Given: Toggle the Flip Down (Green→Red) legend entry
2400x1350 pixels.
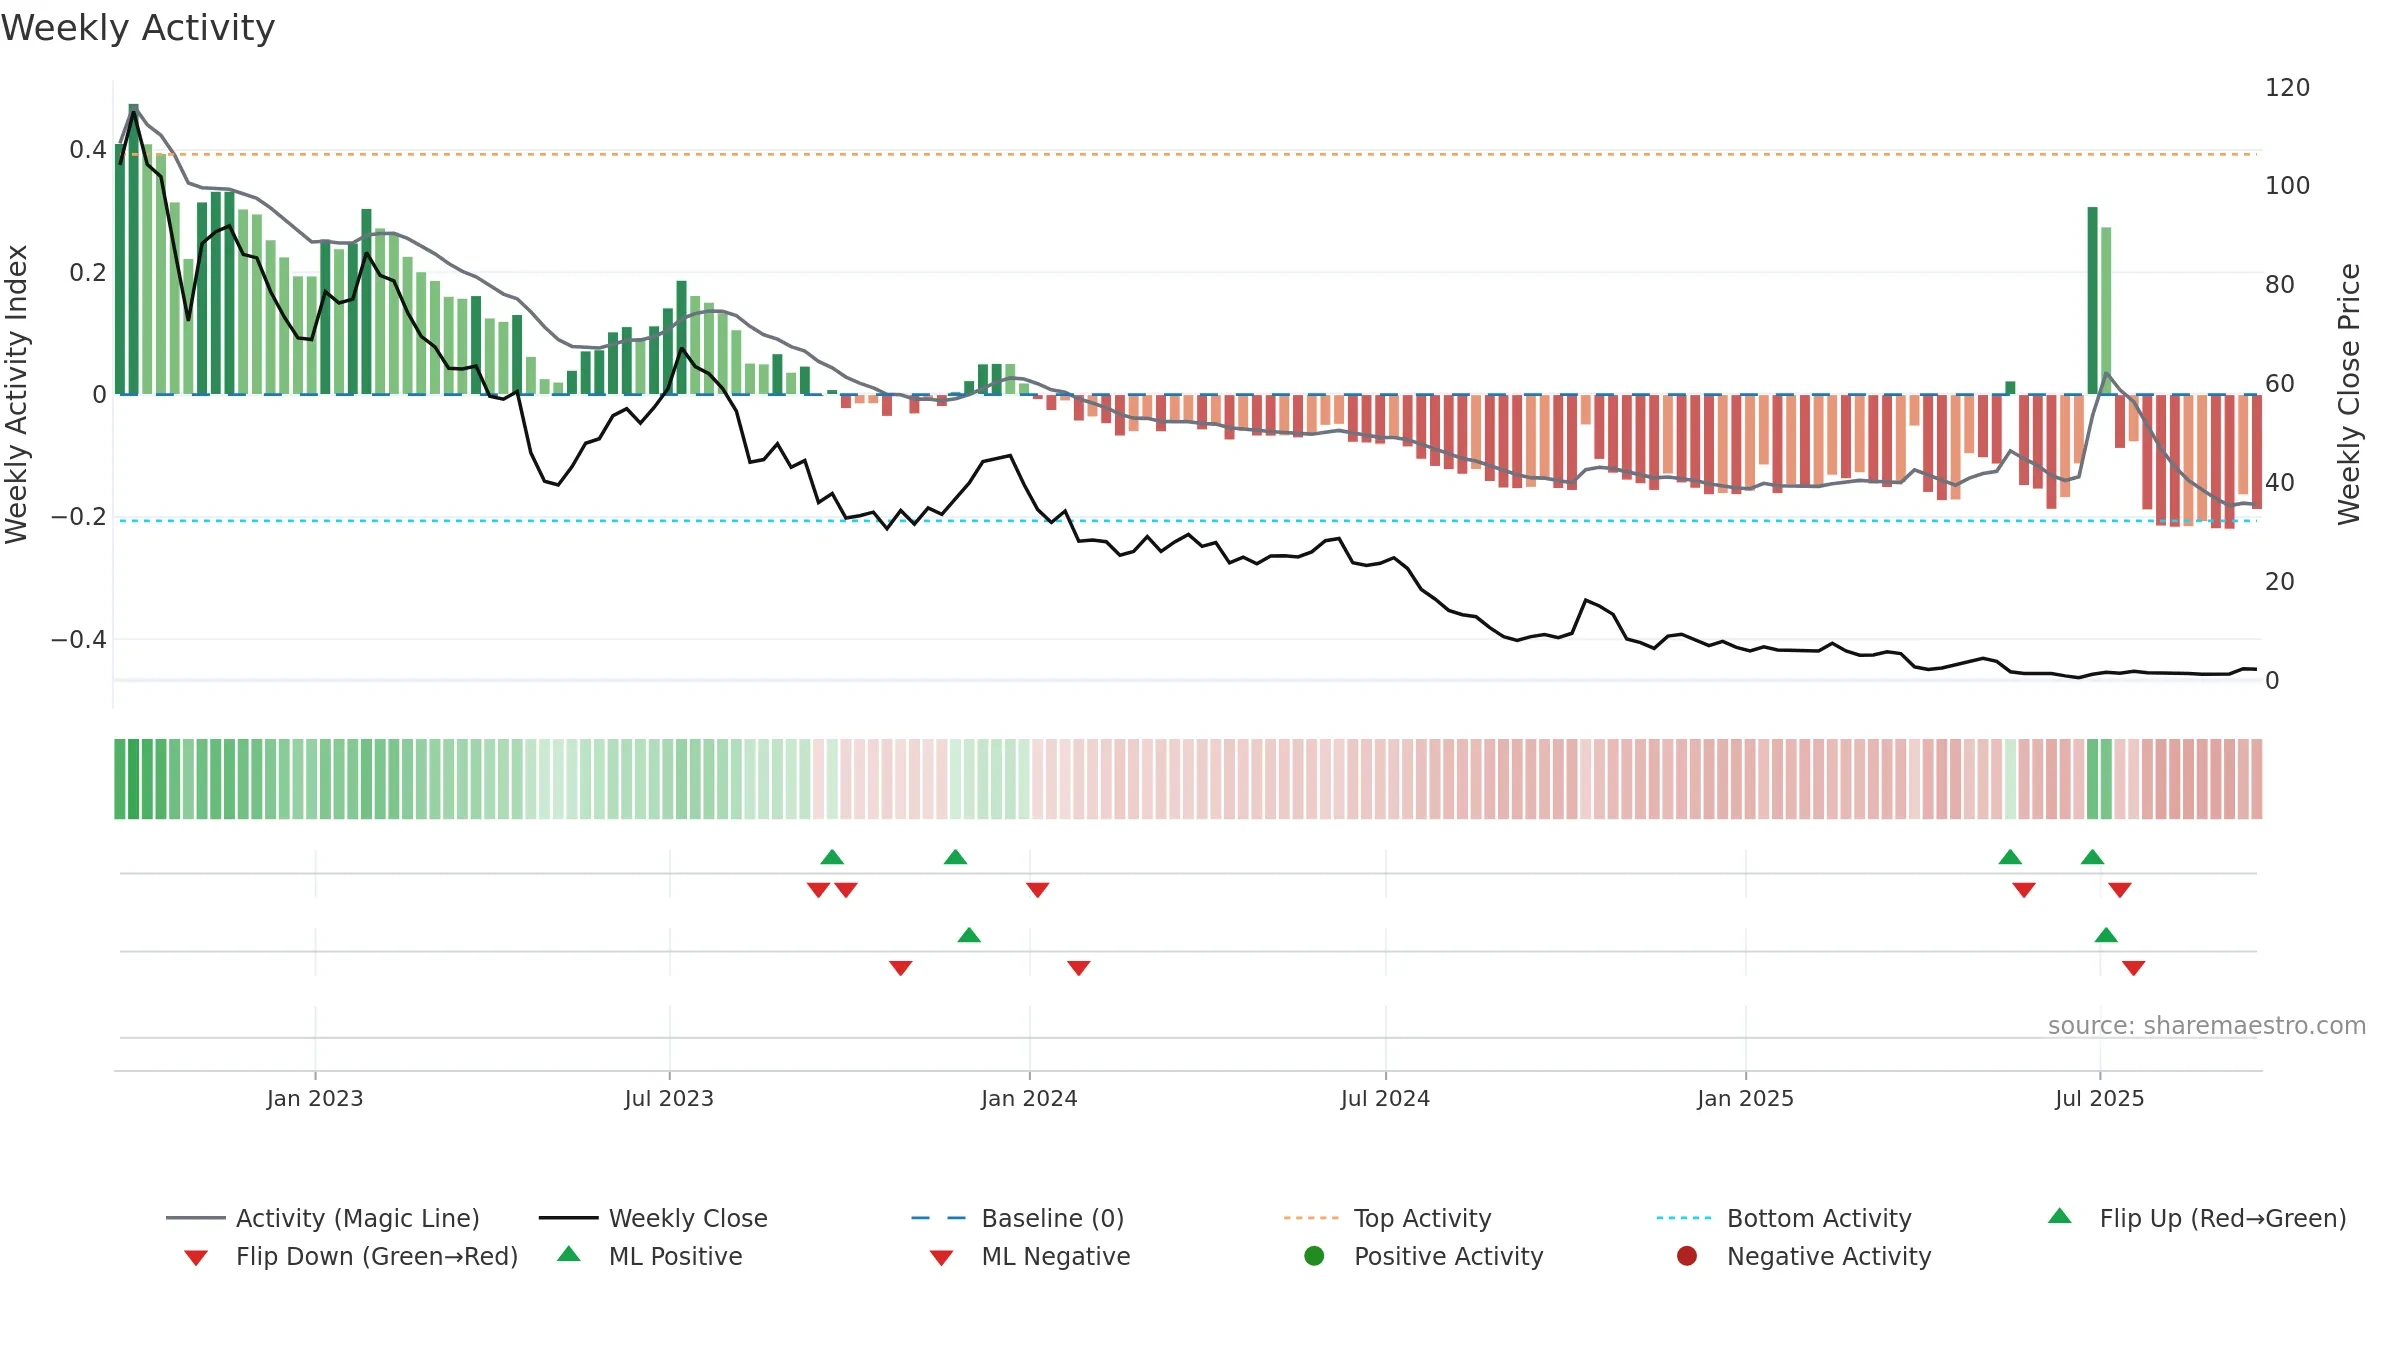Looking at the screenshot, I should point(351,1256).
